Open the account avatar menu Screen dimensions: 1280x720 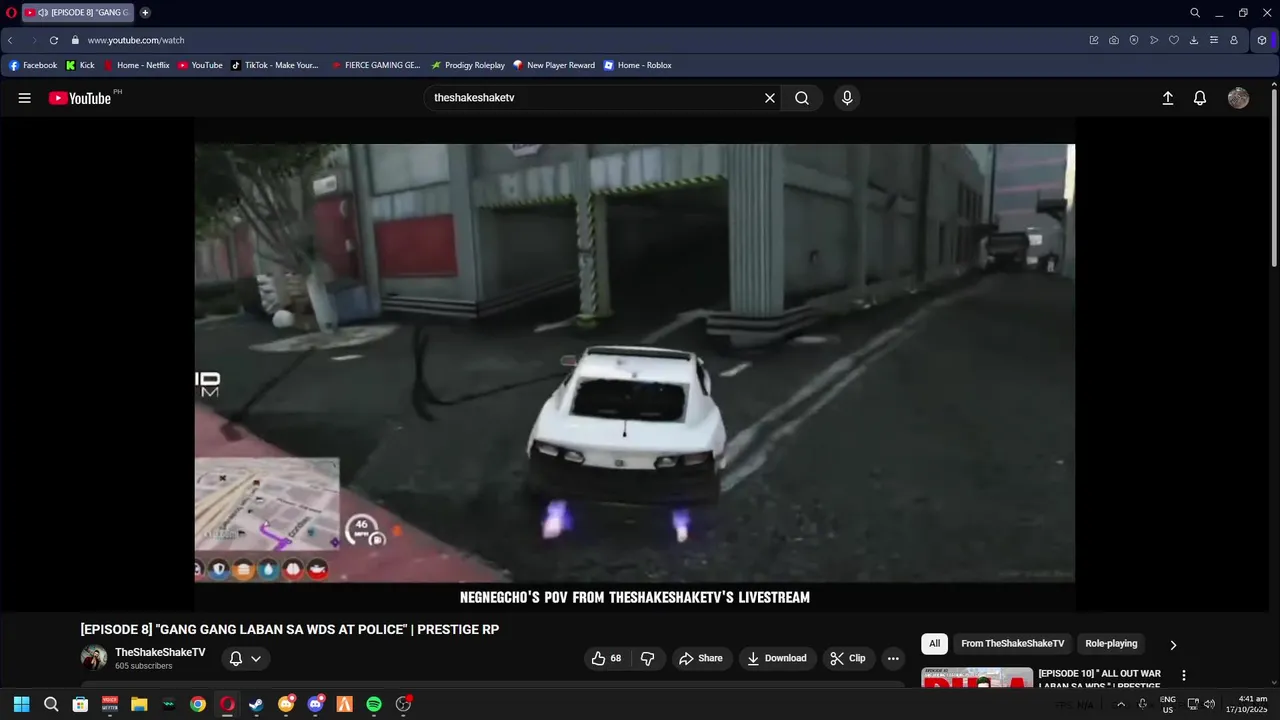click(x=1238, y=98)
